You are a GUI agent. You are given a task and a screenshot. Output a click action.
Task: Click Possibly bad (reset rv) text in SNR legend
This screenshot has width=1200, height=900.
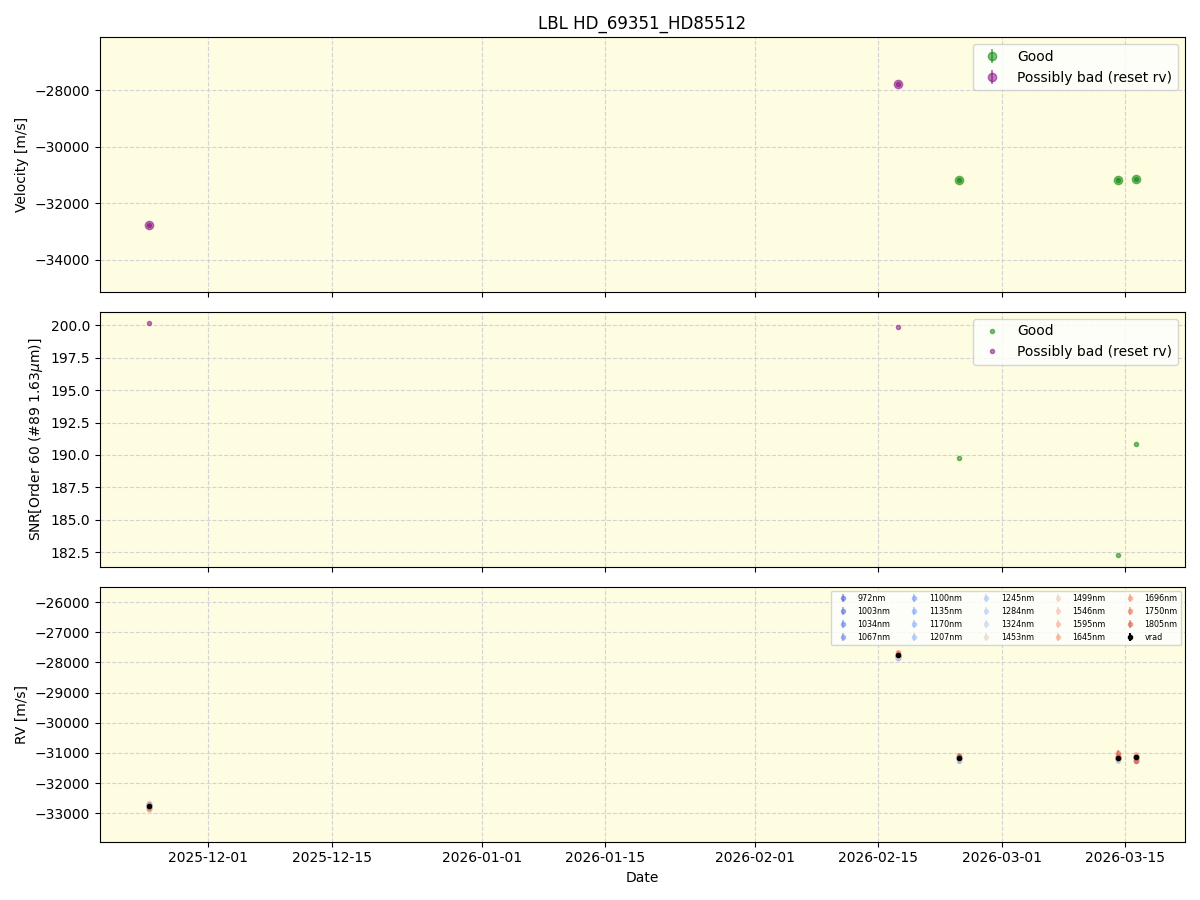tap(1092, 351)
